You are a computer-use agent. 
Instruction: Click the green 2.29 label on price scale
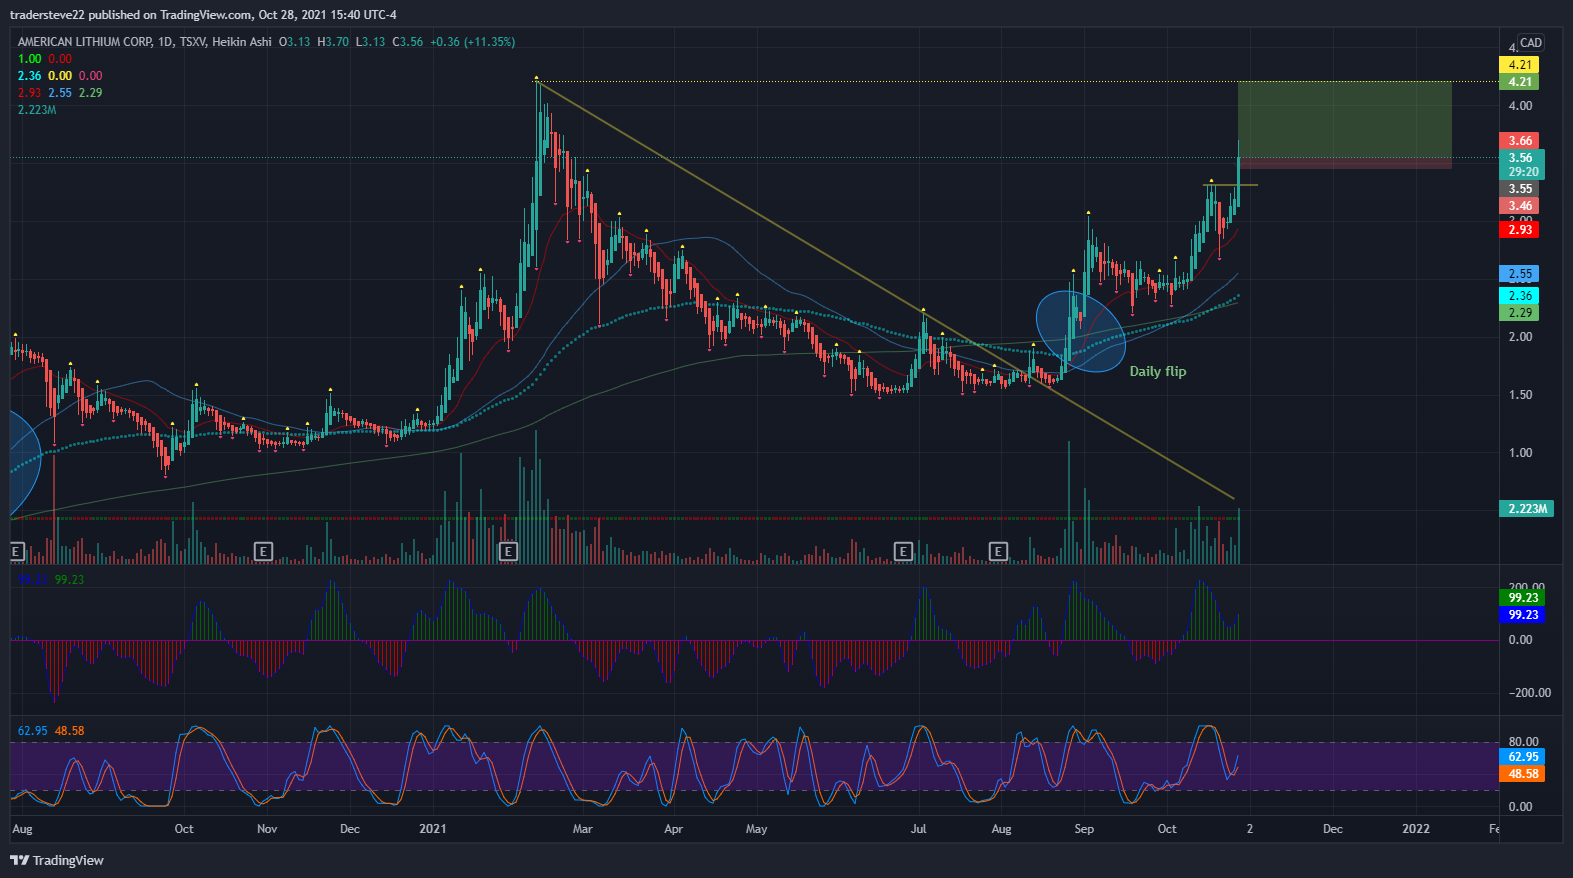coord(1520,313)
